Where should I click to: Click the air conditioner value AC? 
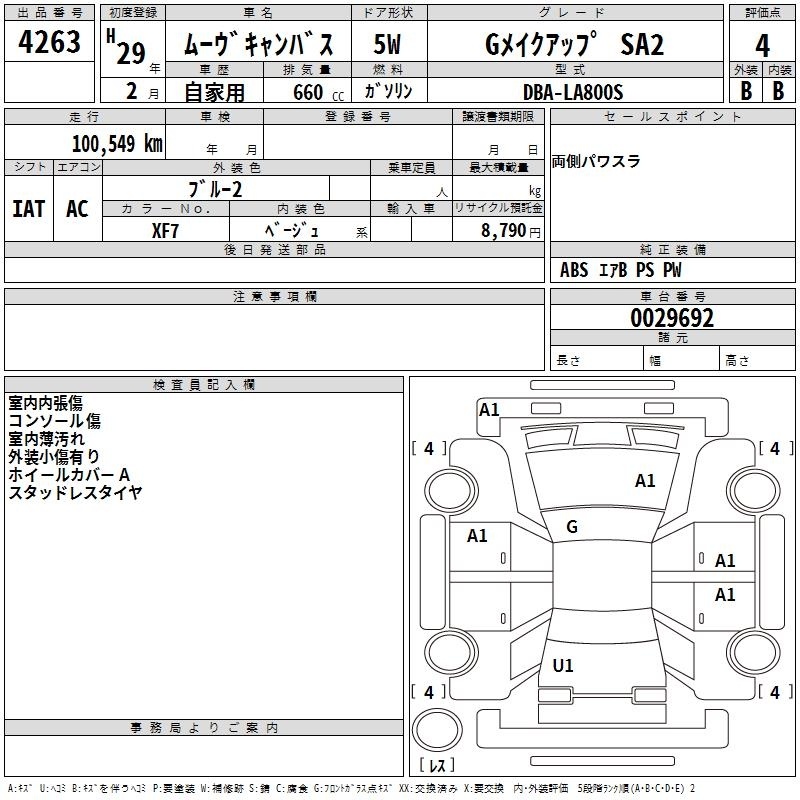[x=77, y=209]
